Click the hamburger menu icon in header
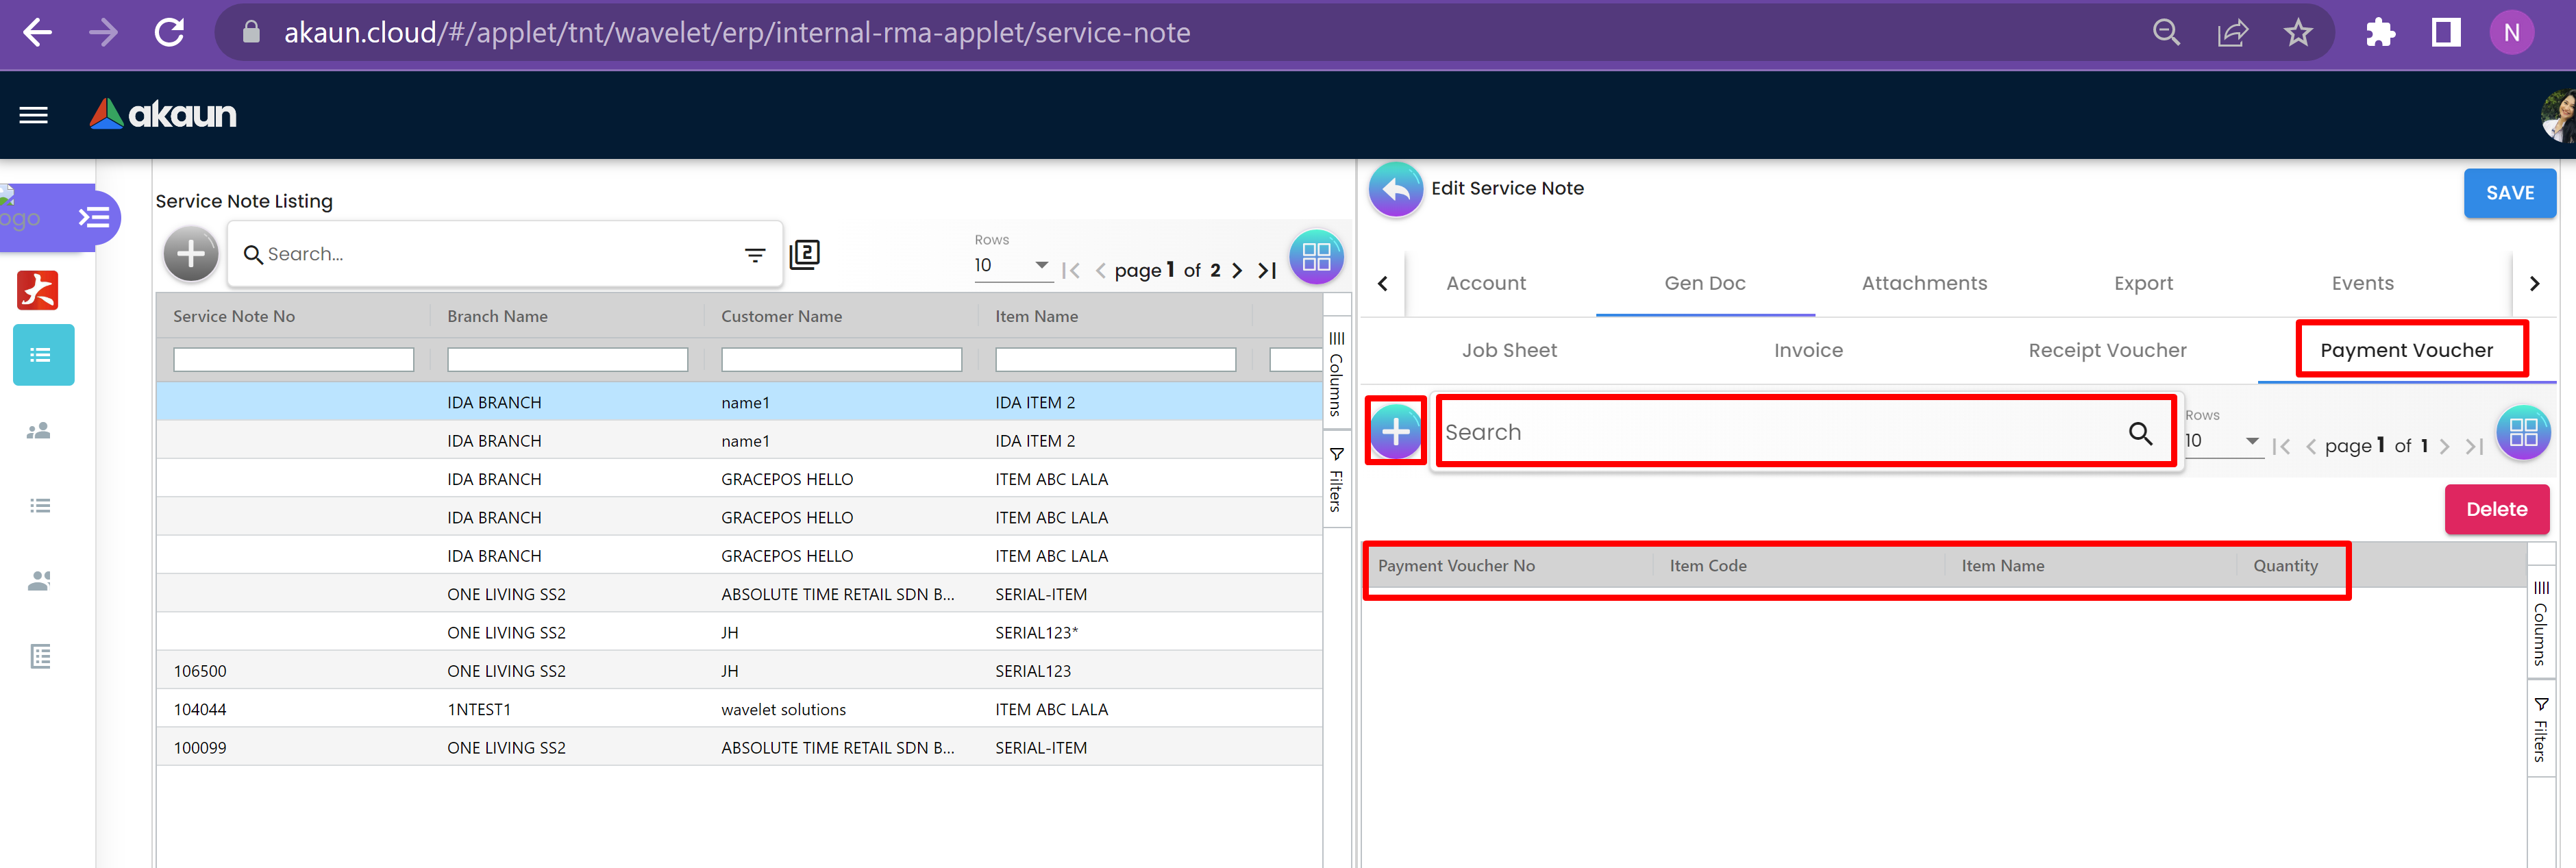This screenshot has width=2576, height=868. coord(33,115)
